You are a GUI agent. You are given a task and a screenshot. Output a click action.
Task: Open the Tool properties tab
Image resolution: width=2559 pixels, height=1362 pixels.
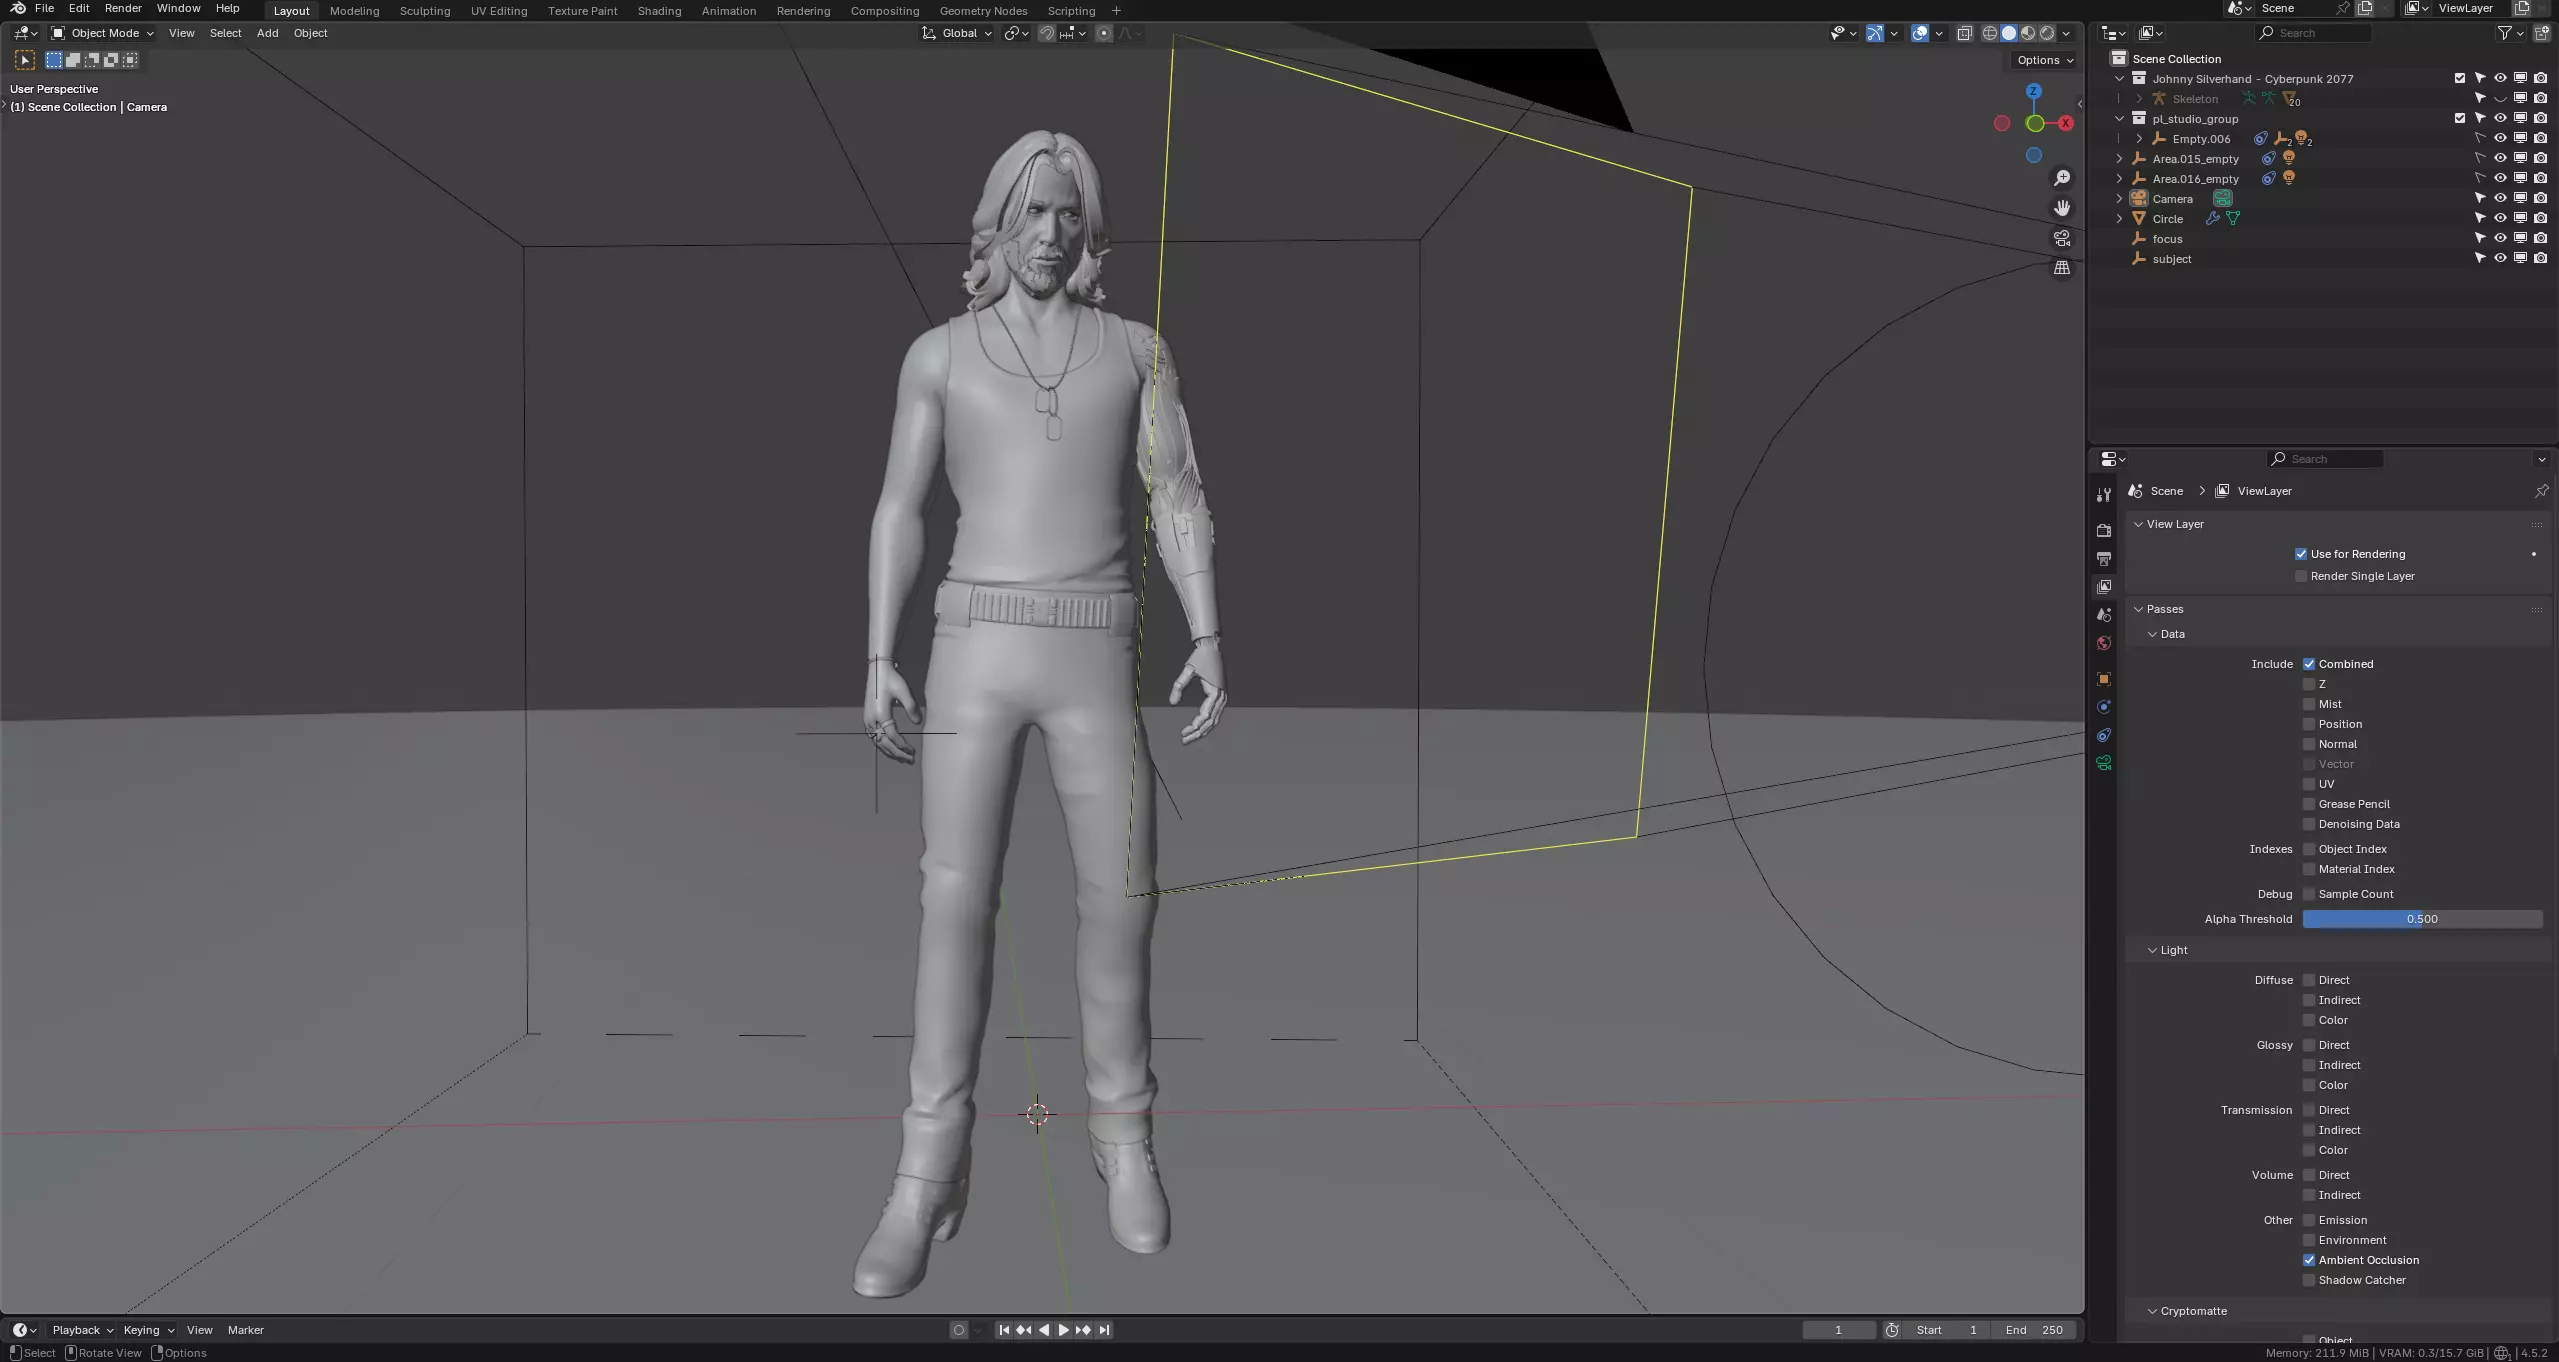click(x=2104, y=495)
